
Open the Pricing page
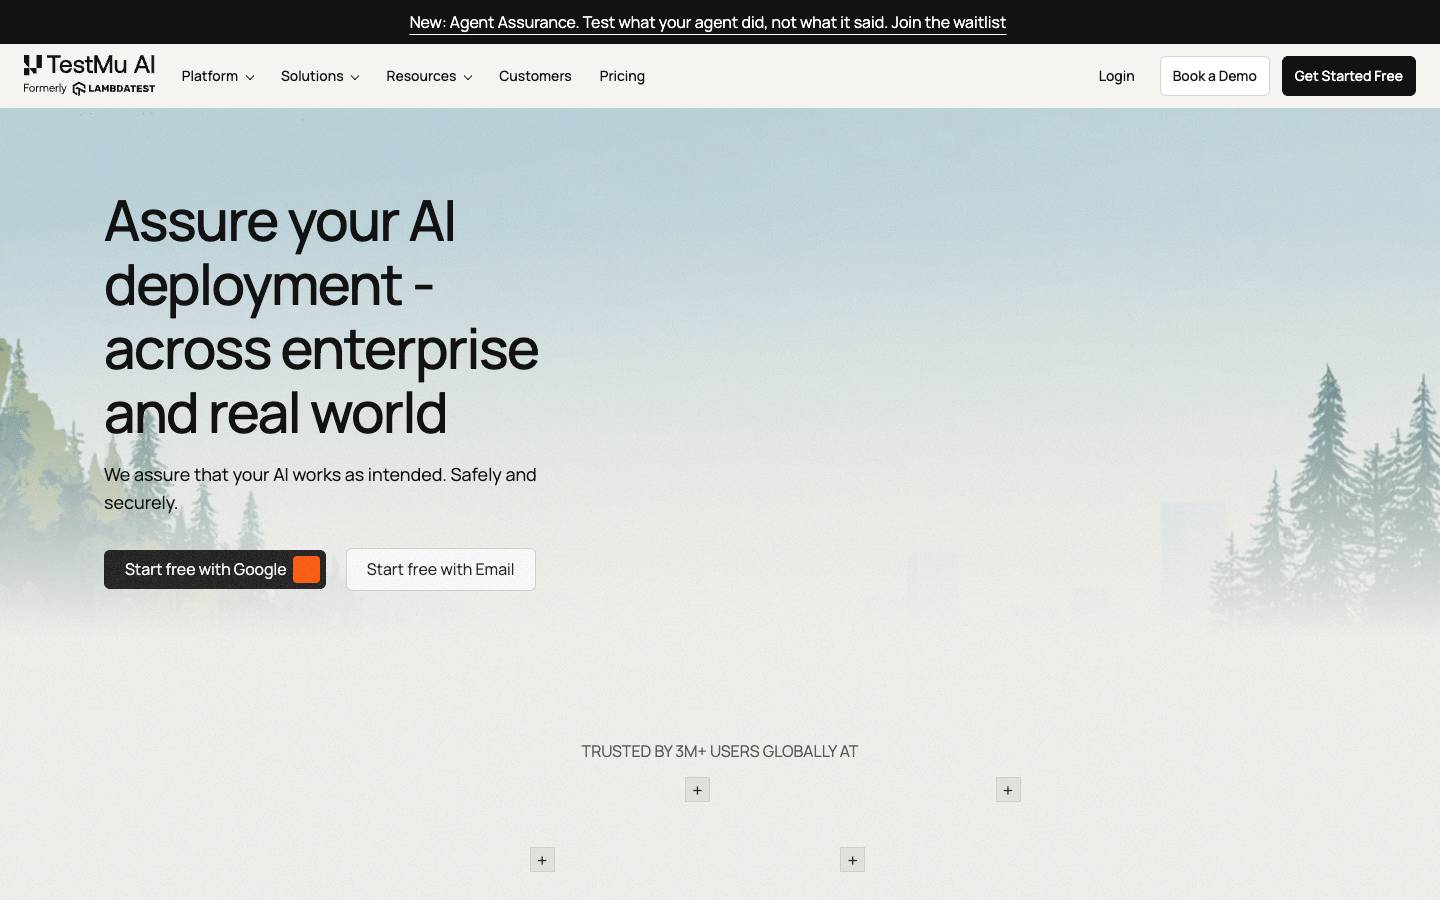[x=622, y=76]
